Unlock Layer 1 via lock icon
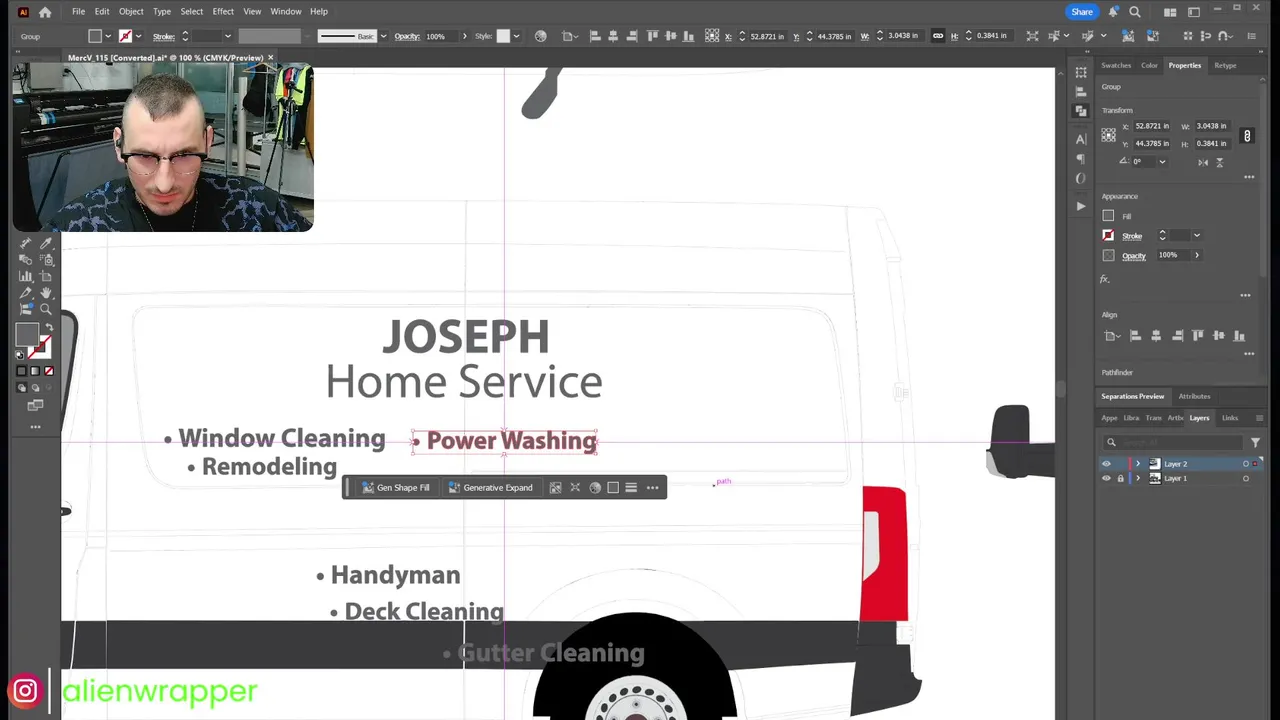1280x720 pixels. [x=1120, y=479]
